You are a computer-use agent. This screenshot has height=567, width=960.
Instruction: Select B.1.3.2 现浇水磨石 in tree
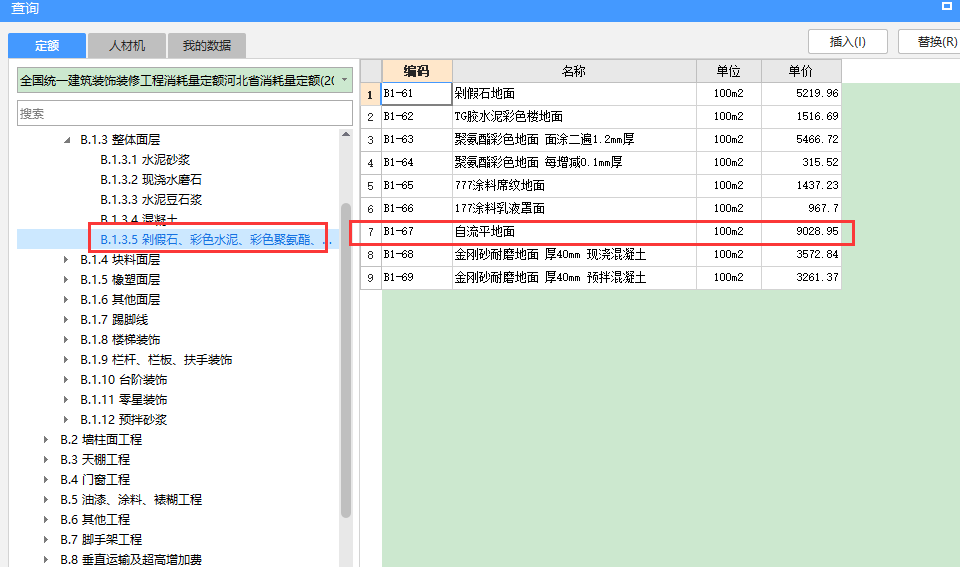151,180
